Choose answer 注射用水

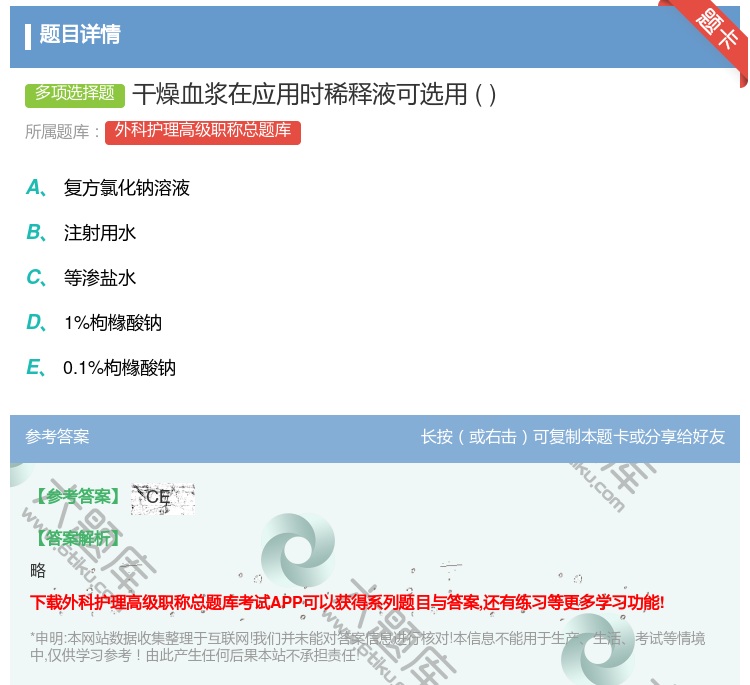click(99, 233)
